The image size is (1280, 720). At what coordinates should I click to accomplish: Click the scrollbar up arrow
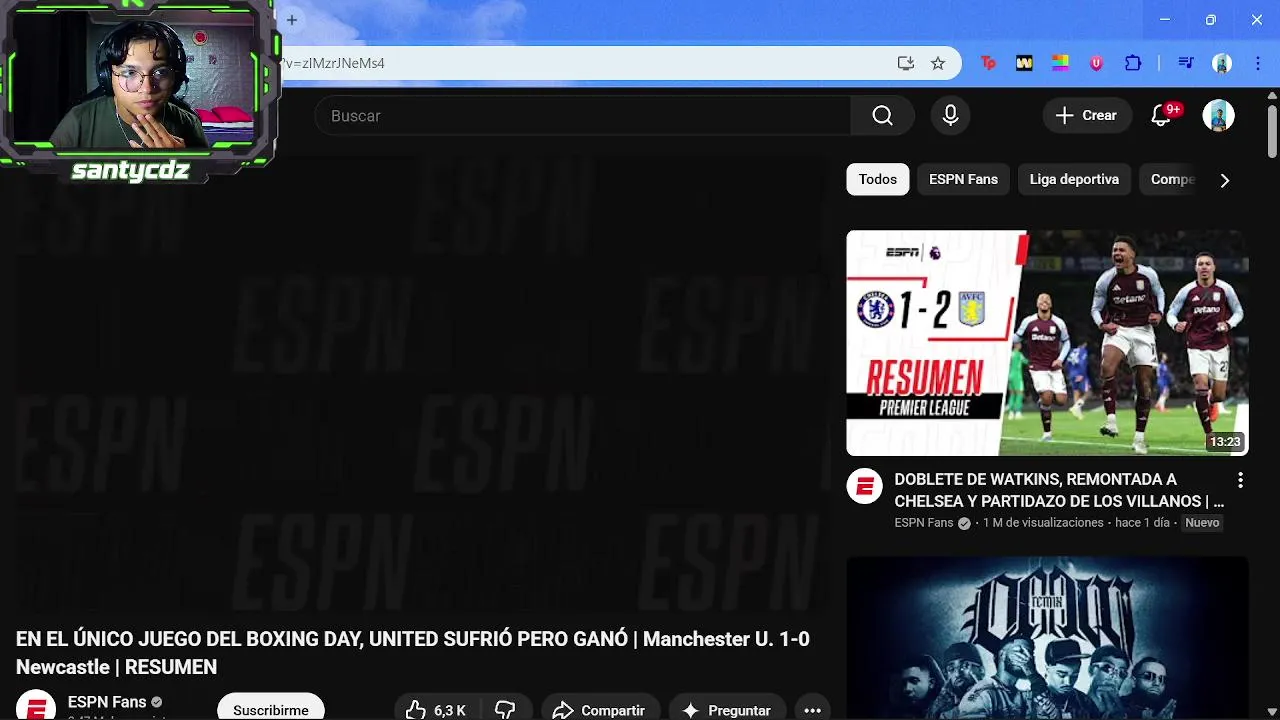(x=1272, y=94)
